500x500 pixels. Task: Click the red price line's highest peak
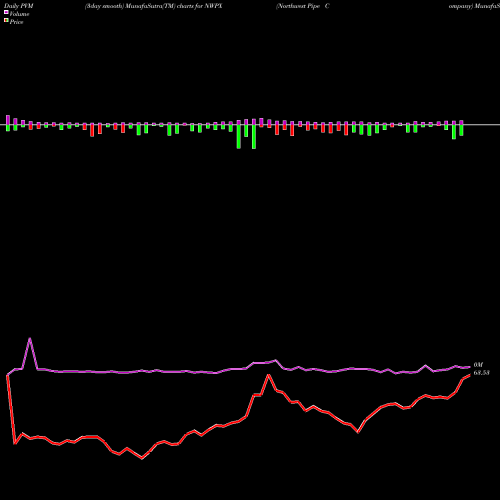click(268, 375)
